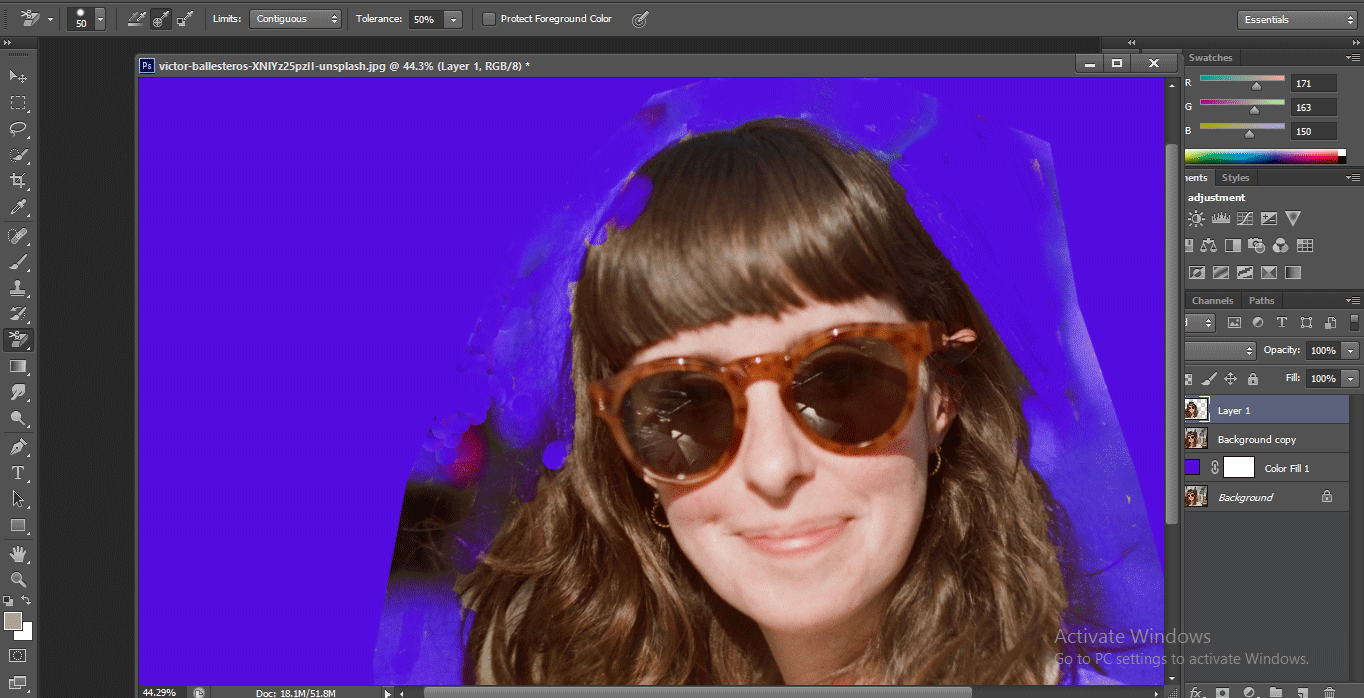Toggle Sampling: Background Swatch option
The width and height of the screenshot is (1364, 698).
click(184, 19)
